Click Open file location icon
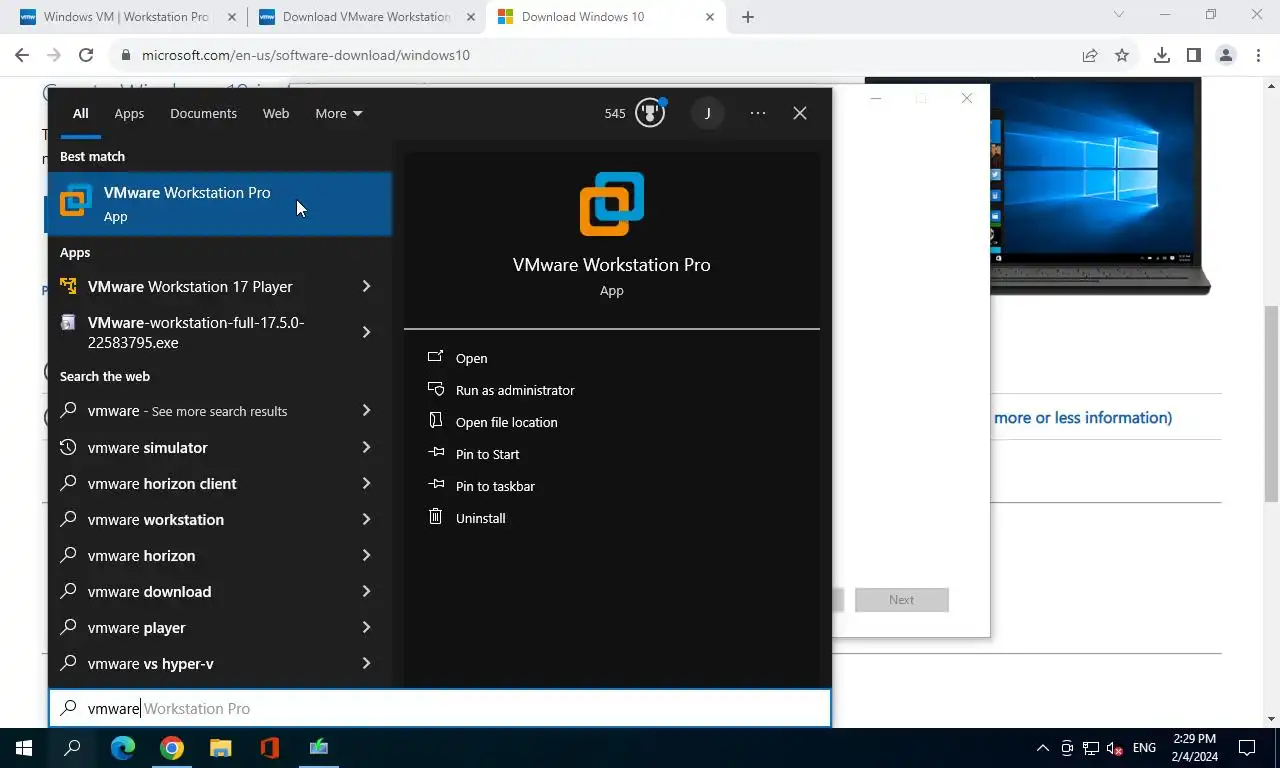 click(x=435, y=421)
